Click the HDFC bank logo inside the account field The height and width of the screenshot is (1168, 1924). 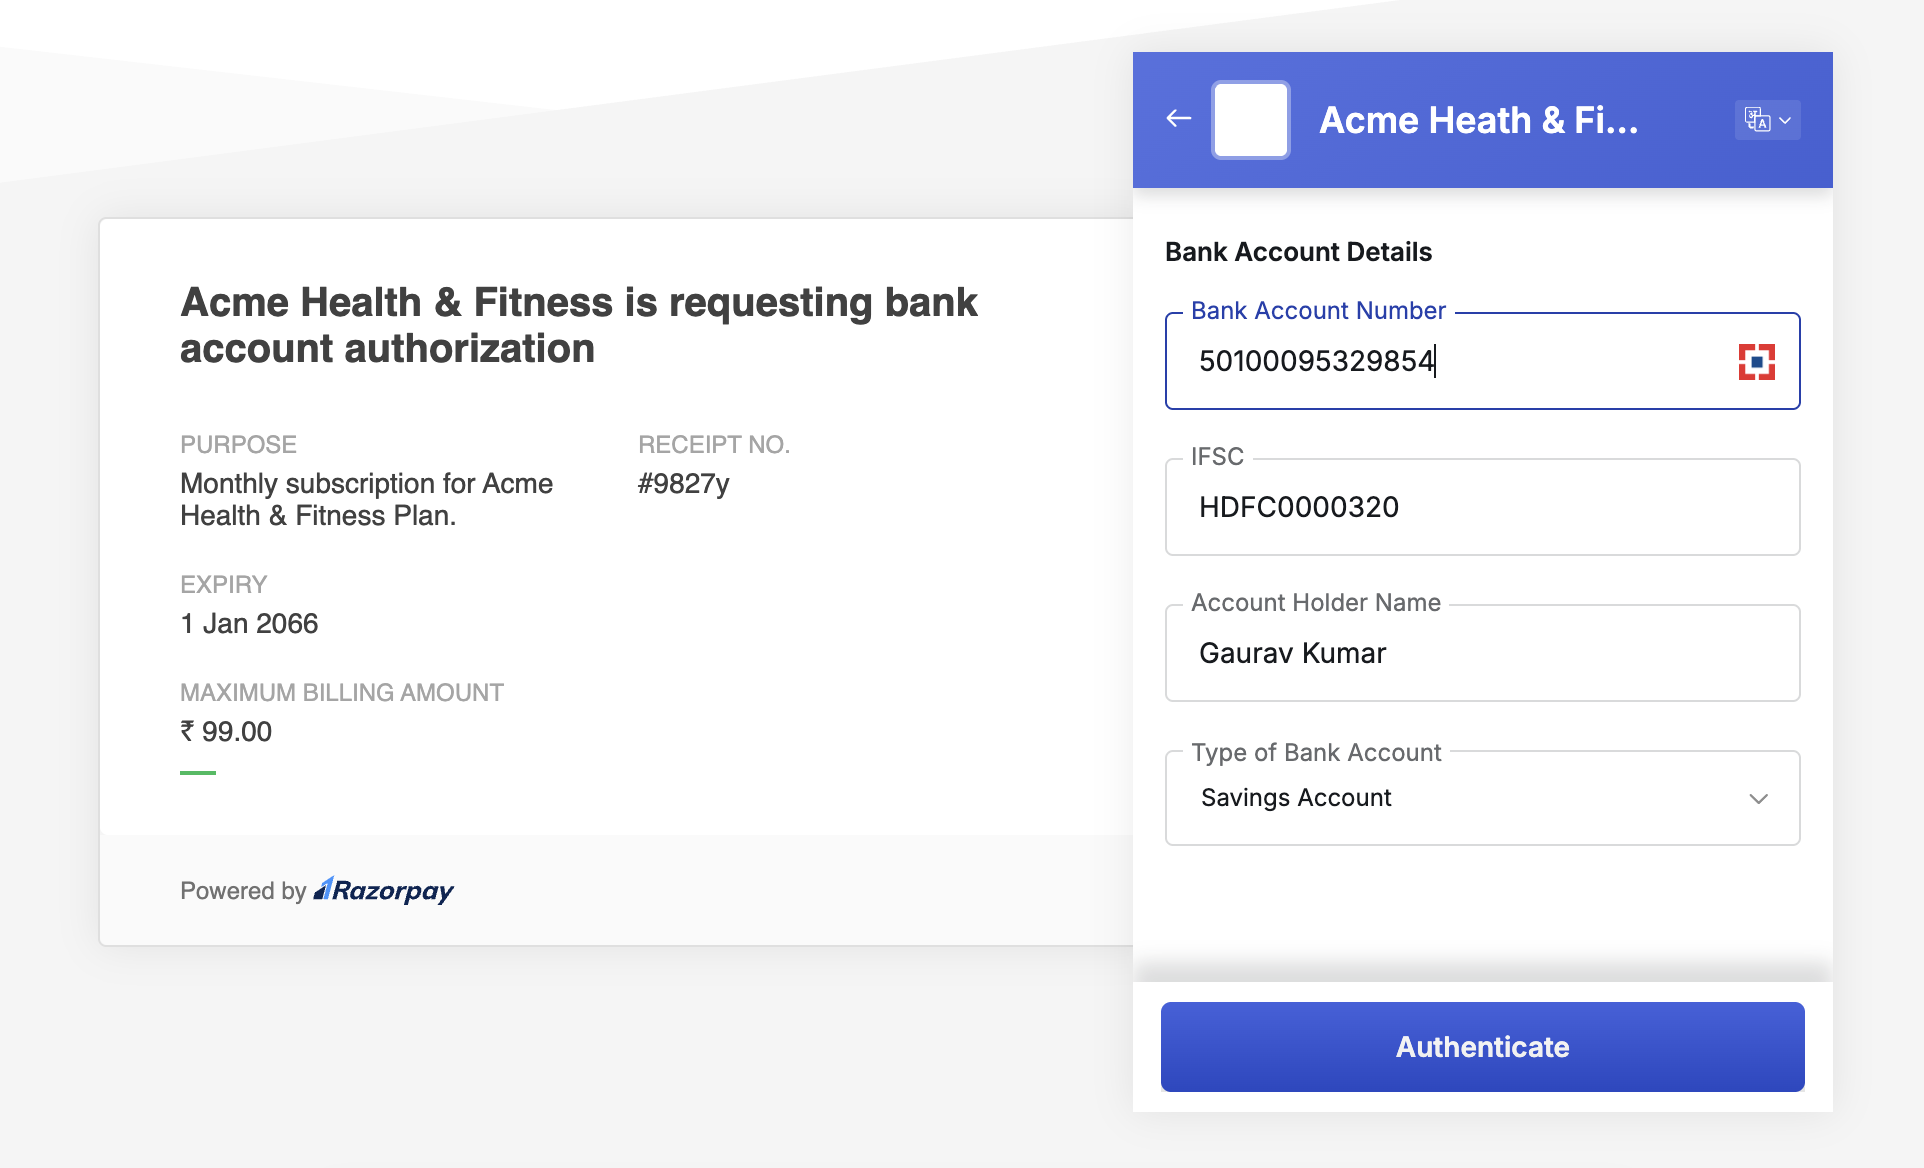click(1757, 361)
